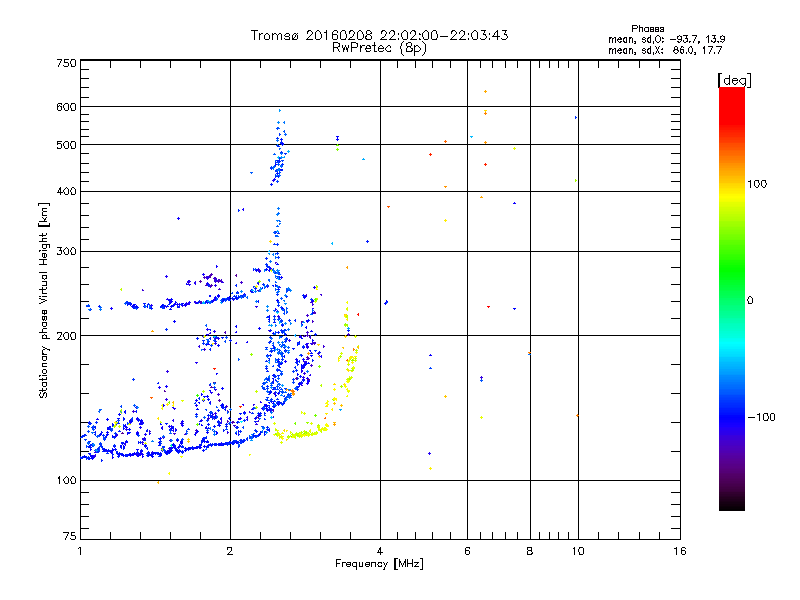Viewport: 800px width, 600px height.
Task: Click the x-axis tick label '8'
Action: (530, 551)
